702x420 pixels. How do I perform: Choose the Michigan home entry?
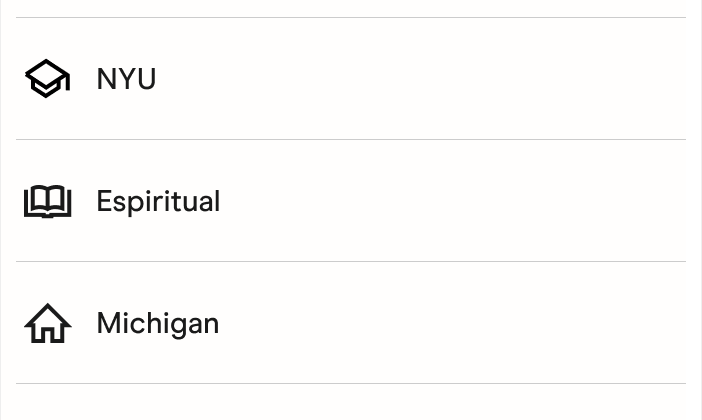(x=157, y=323)
